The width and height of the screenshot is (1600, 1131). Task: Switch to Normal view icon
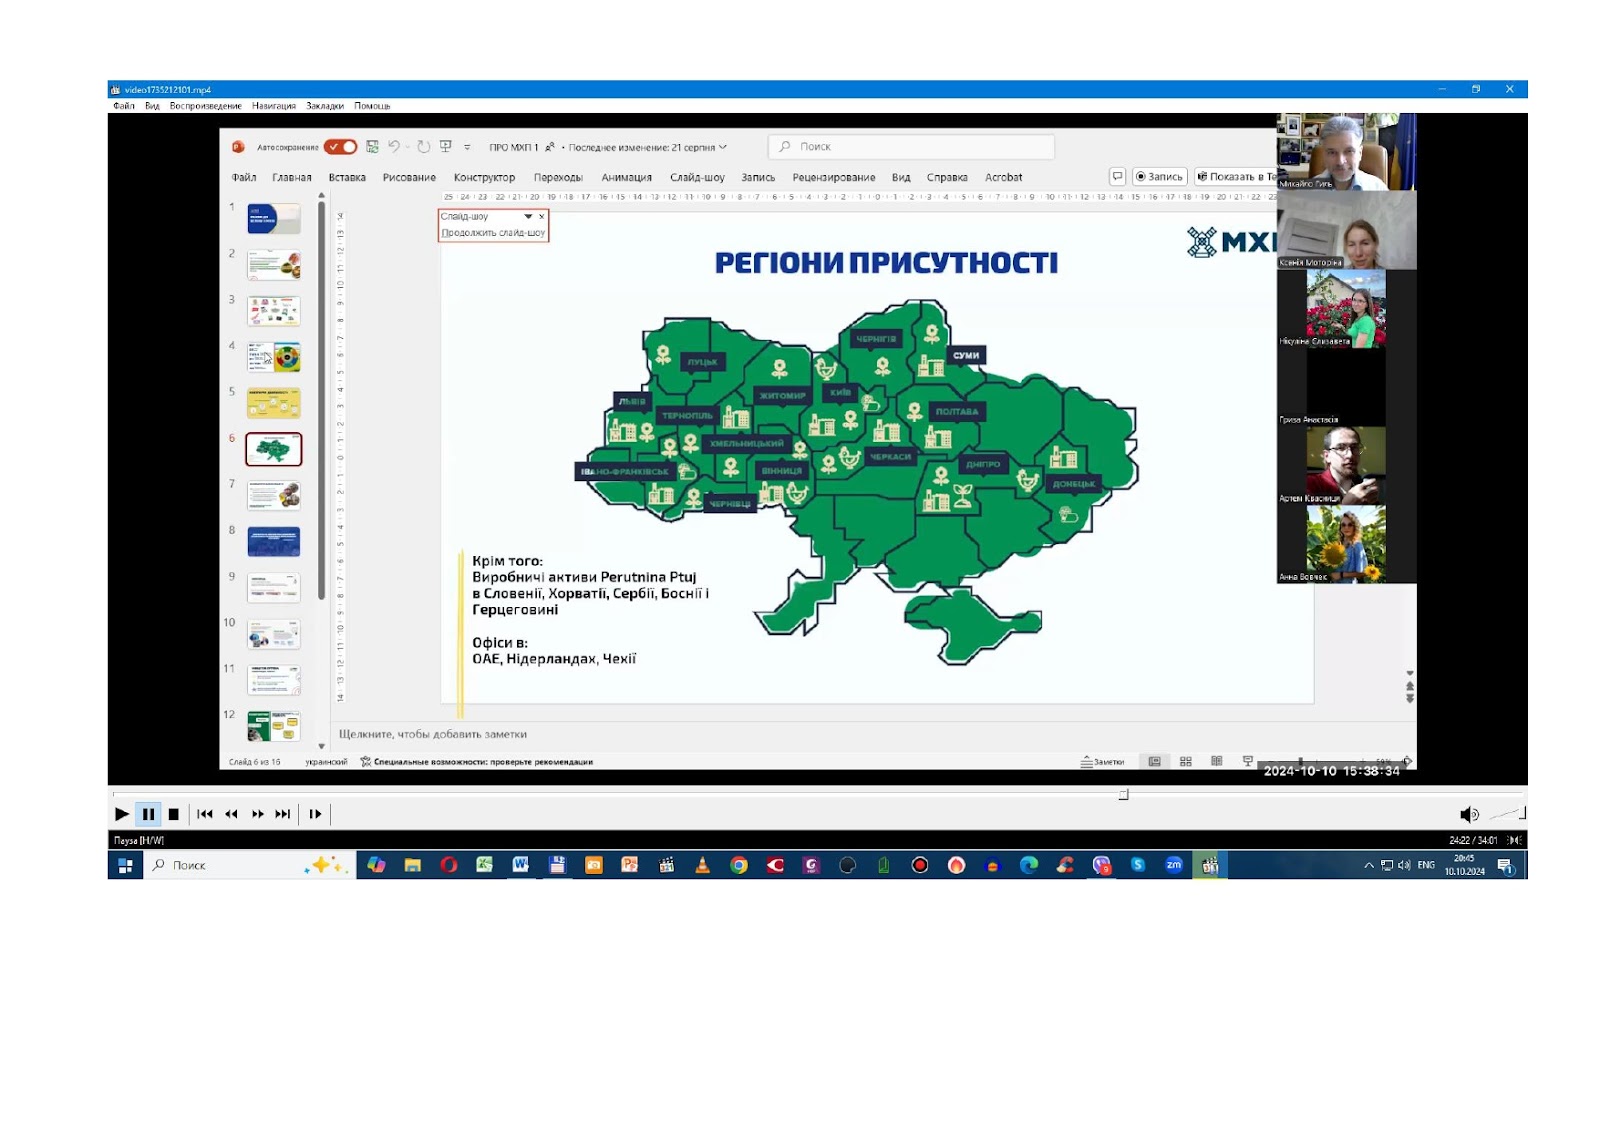[1154, 762]
